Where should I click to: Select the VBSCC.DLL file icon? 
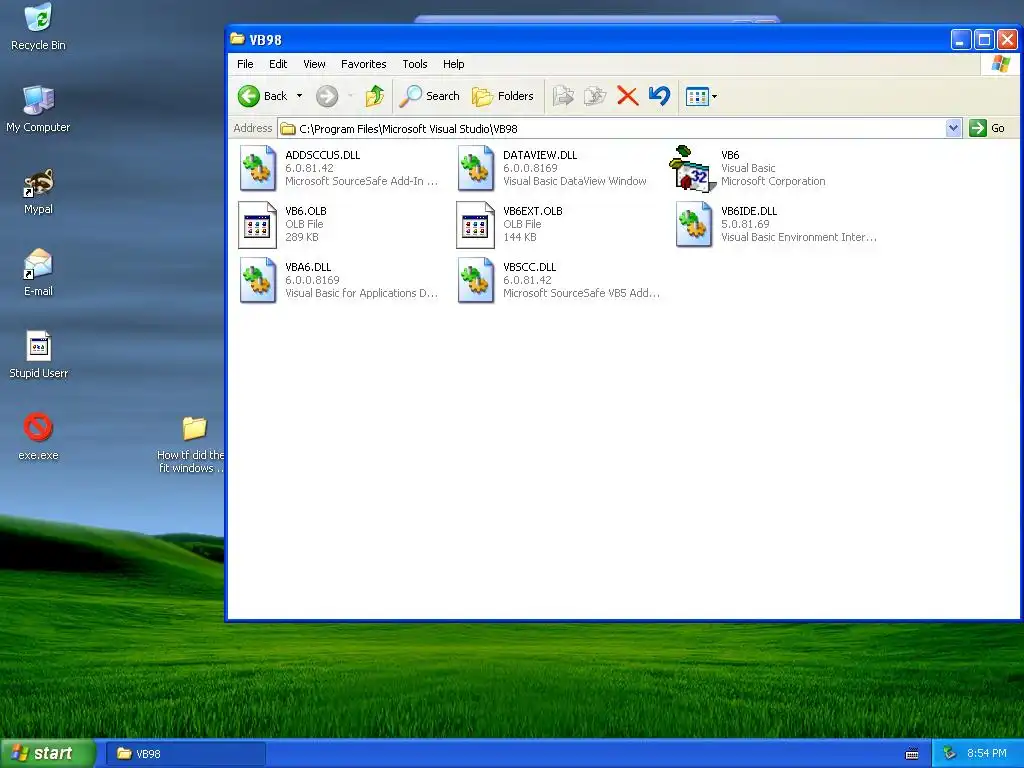click(x=475, y=280)
